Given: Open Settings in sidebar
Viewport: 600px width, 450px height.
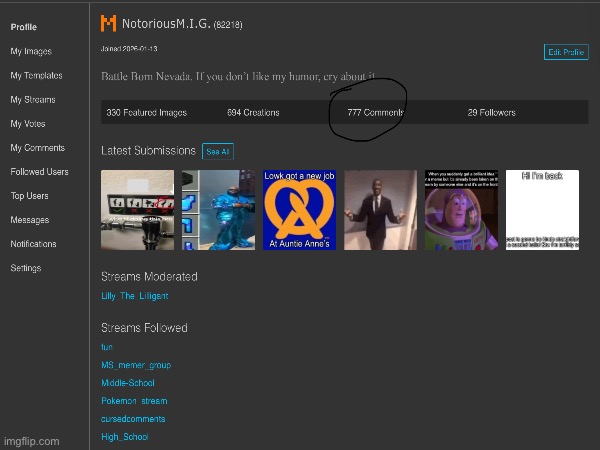Looking at the screenshot, I should pyautogui.click(x=26, y=268).
